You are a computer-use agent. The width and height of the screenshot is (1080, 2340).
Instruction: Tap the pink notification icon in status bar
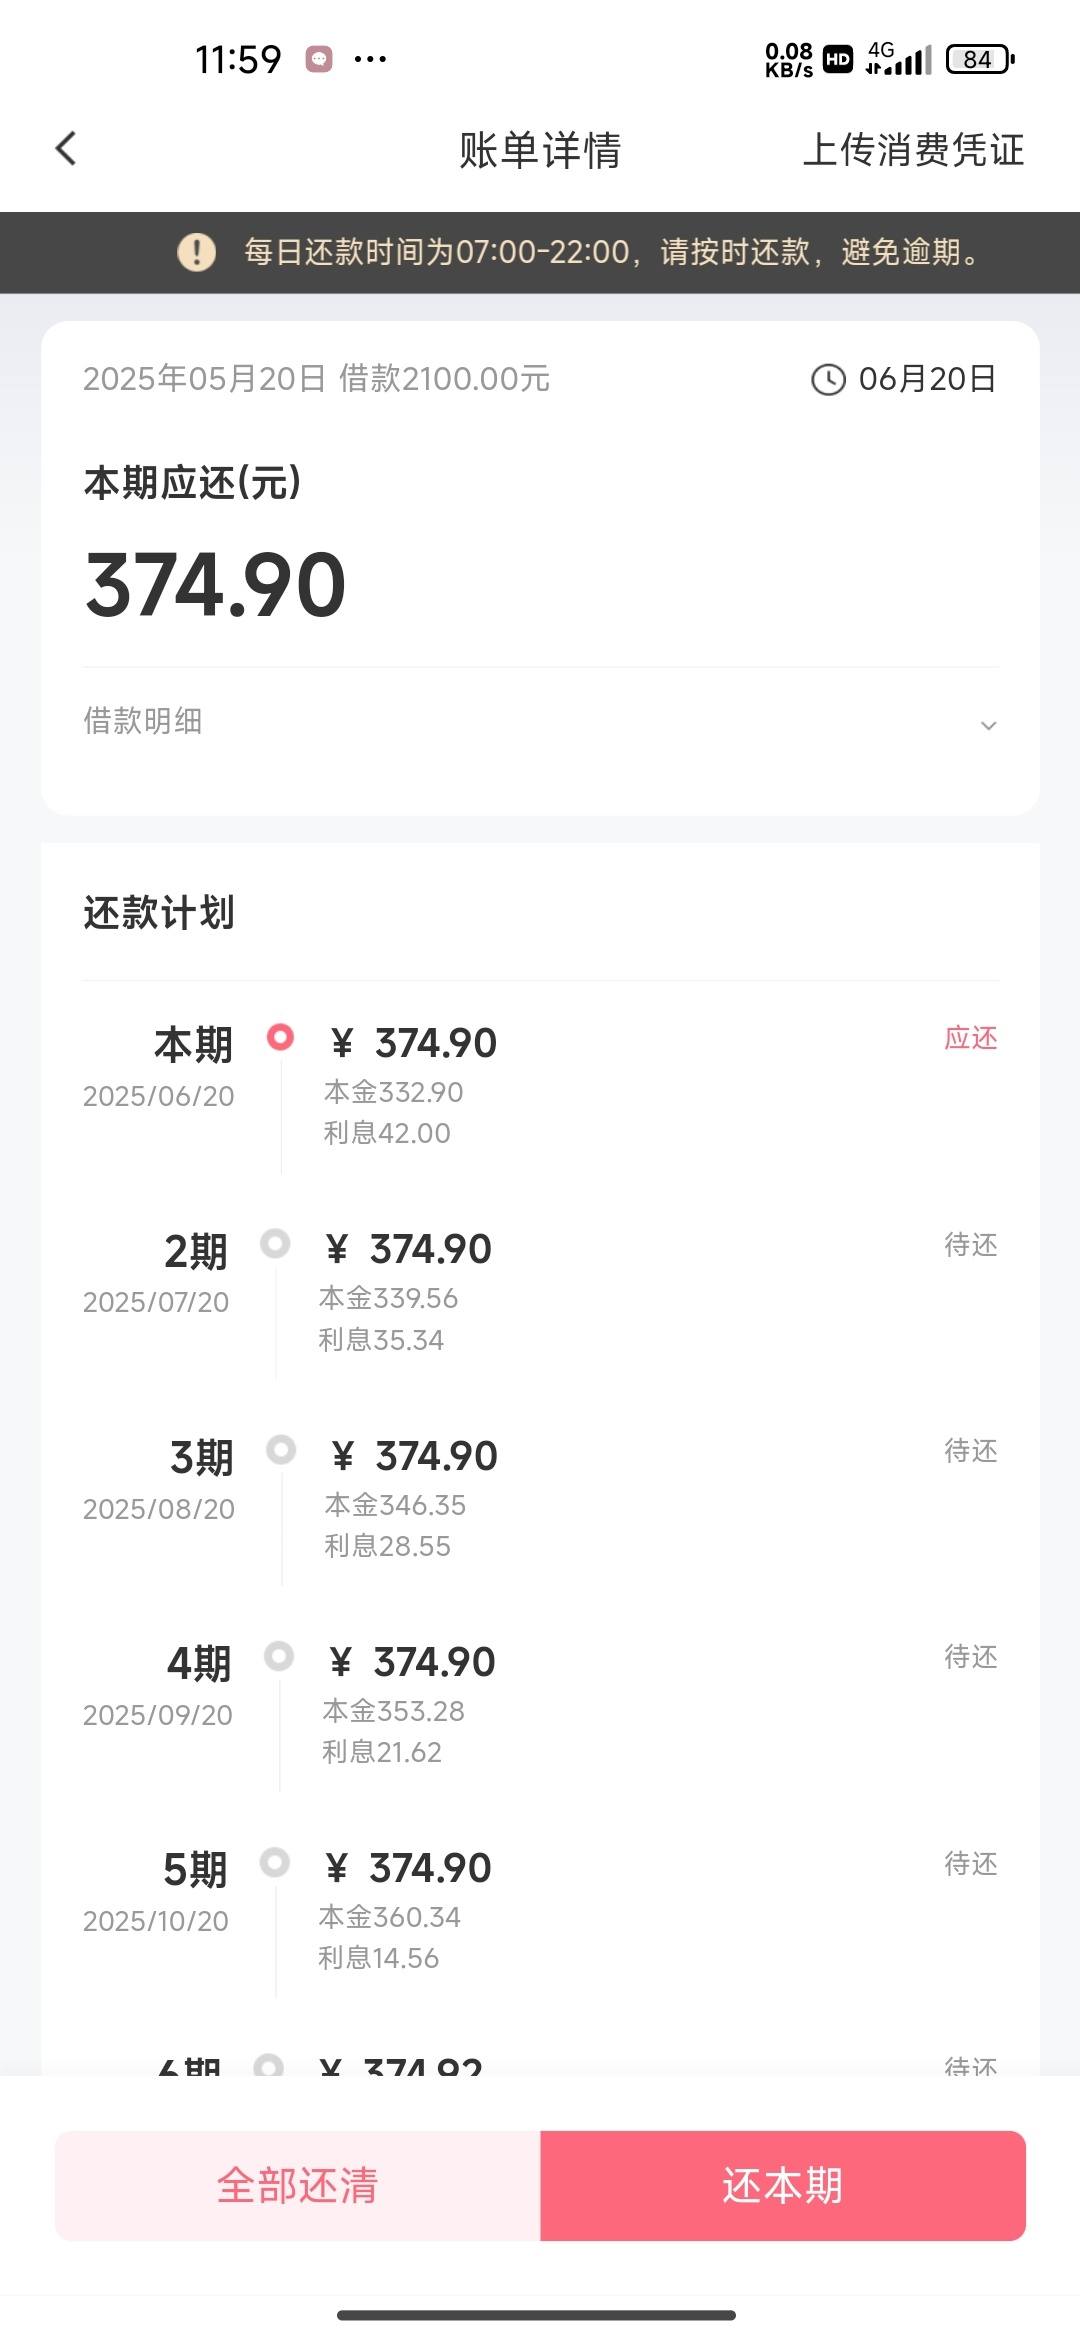[x=319, y=59]
